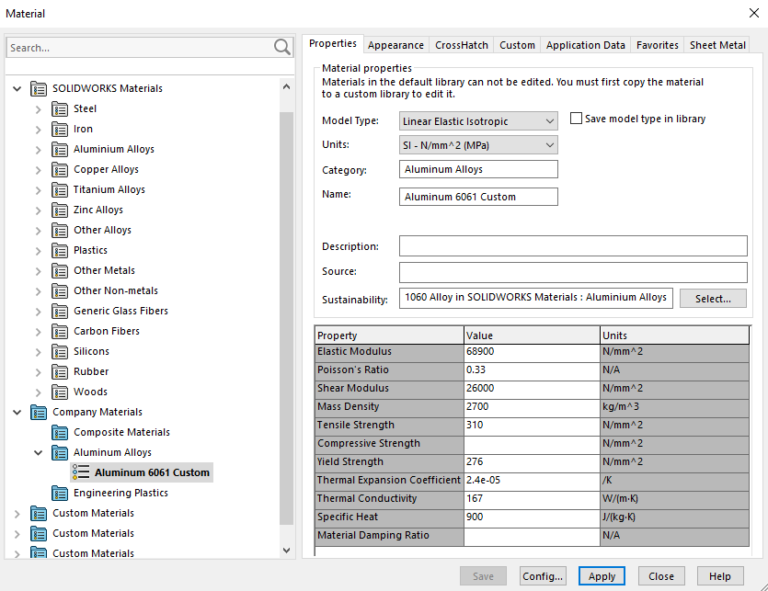Click the Aluminum 6061 Custom material icon

click(81, 473)
